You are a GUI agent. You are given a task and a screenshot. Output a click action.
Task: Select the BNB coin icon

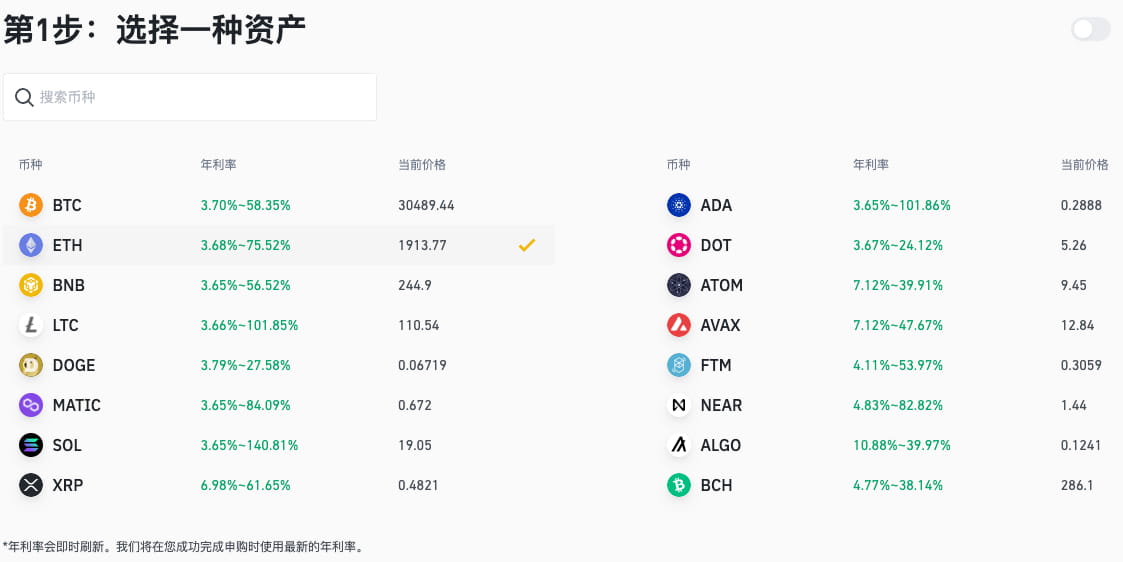pyautogui.click(x=31, y=285)
